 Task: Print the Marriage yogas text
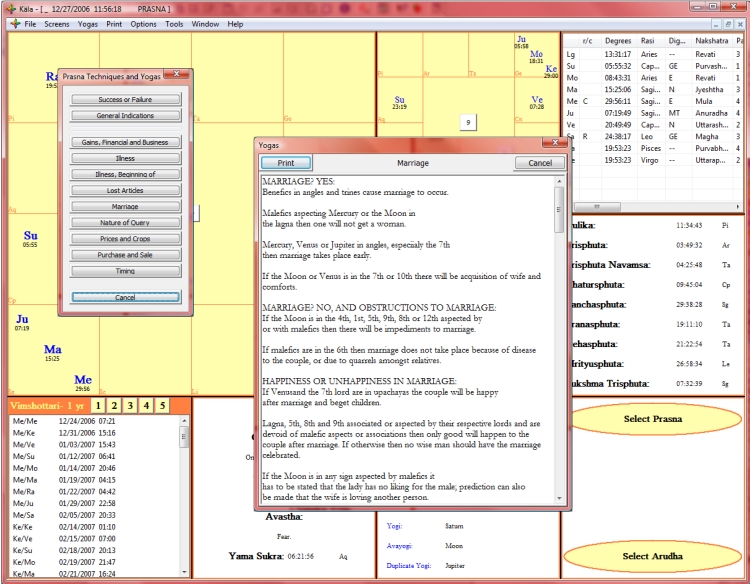point(286,163)
